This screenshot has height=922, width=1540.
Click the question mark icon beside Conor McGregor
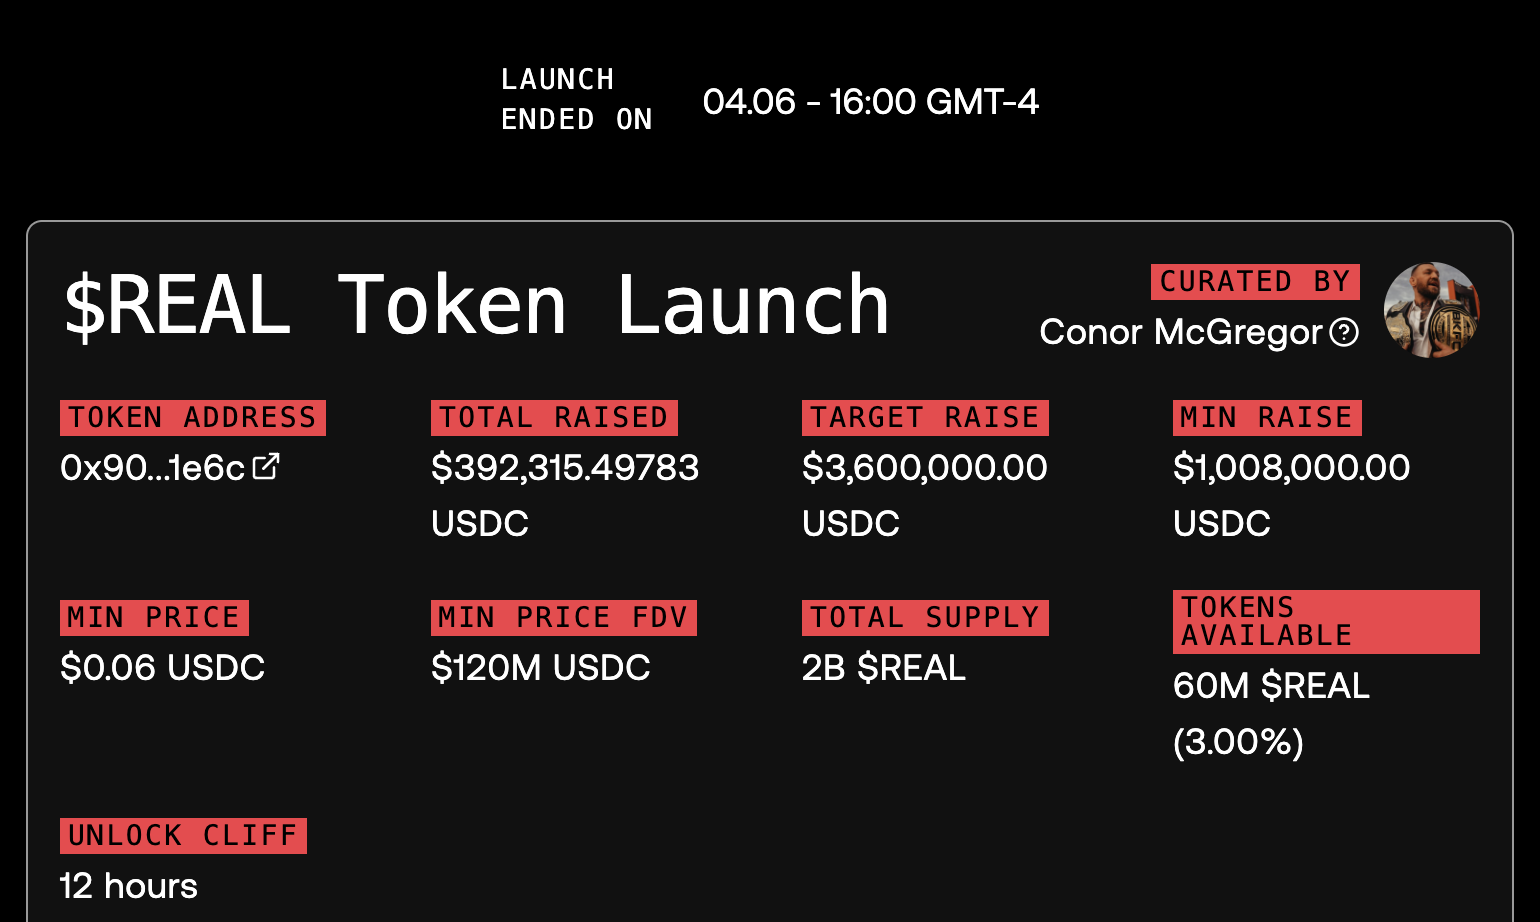(x=1345, y=332)
